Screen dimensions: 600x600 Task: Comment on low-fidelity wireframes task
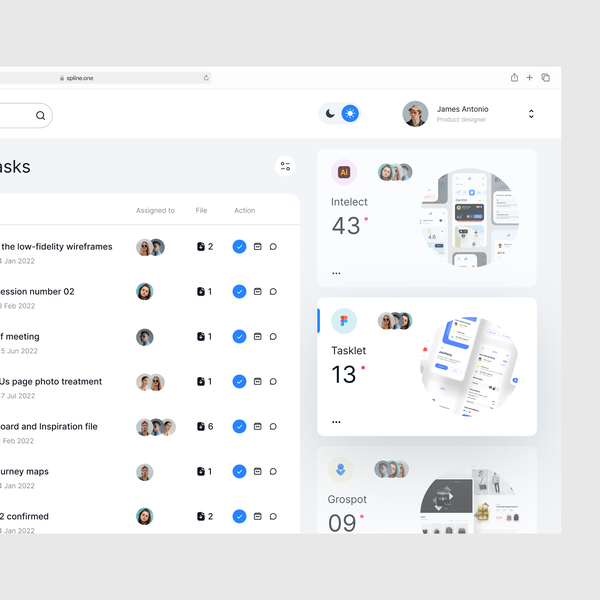273,247
